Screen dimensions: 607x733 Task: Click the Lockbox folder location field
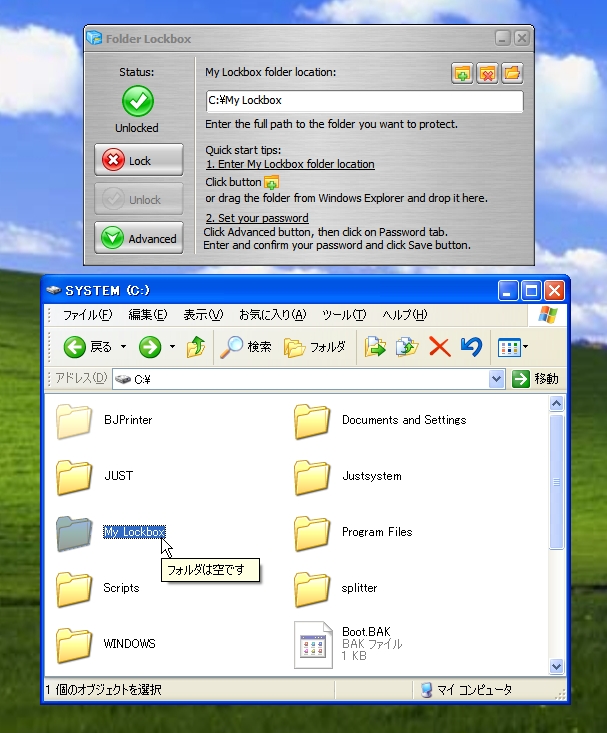[x=364, y=101]
